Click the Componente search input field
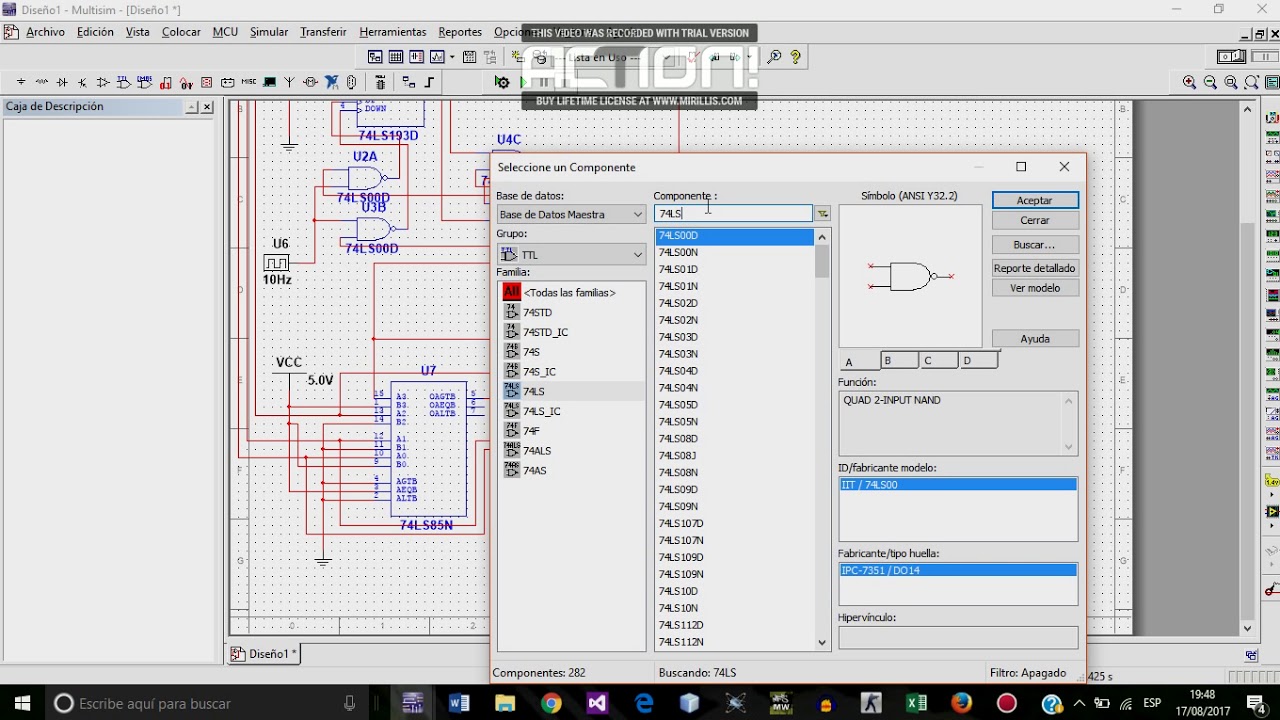This screenshot has height=720, width=1280. pos(733,213)
